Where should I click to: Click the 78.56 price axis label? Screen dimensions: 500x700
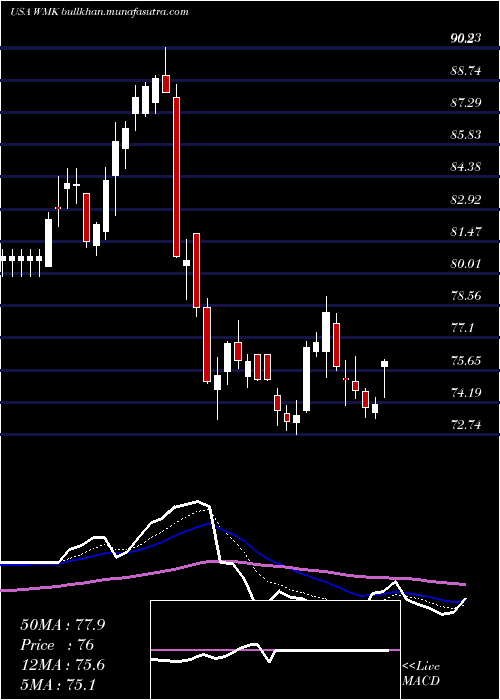pos(466,296)
